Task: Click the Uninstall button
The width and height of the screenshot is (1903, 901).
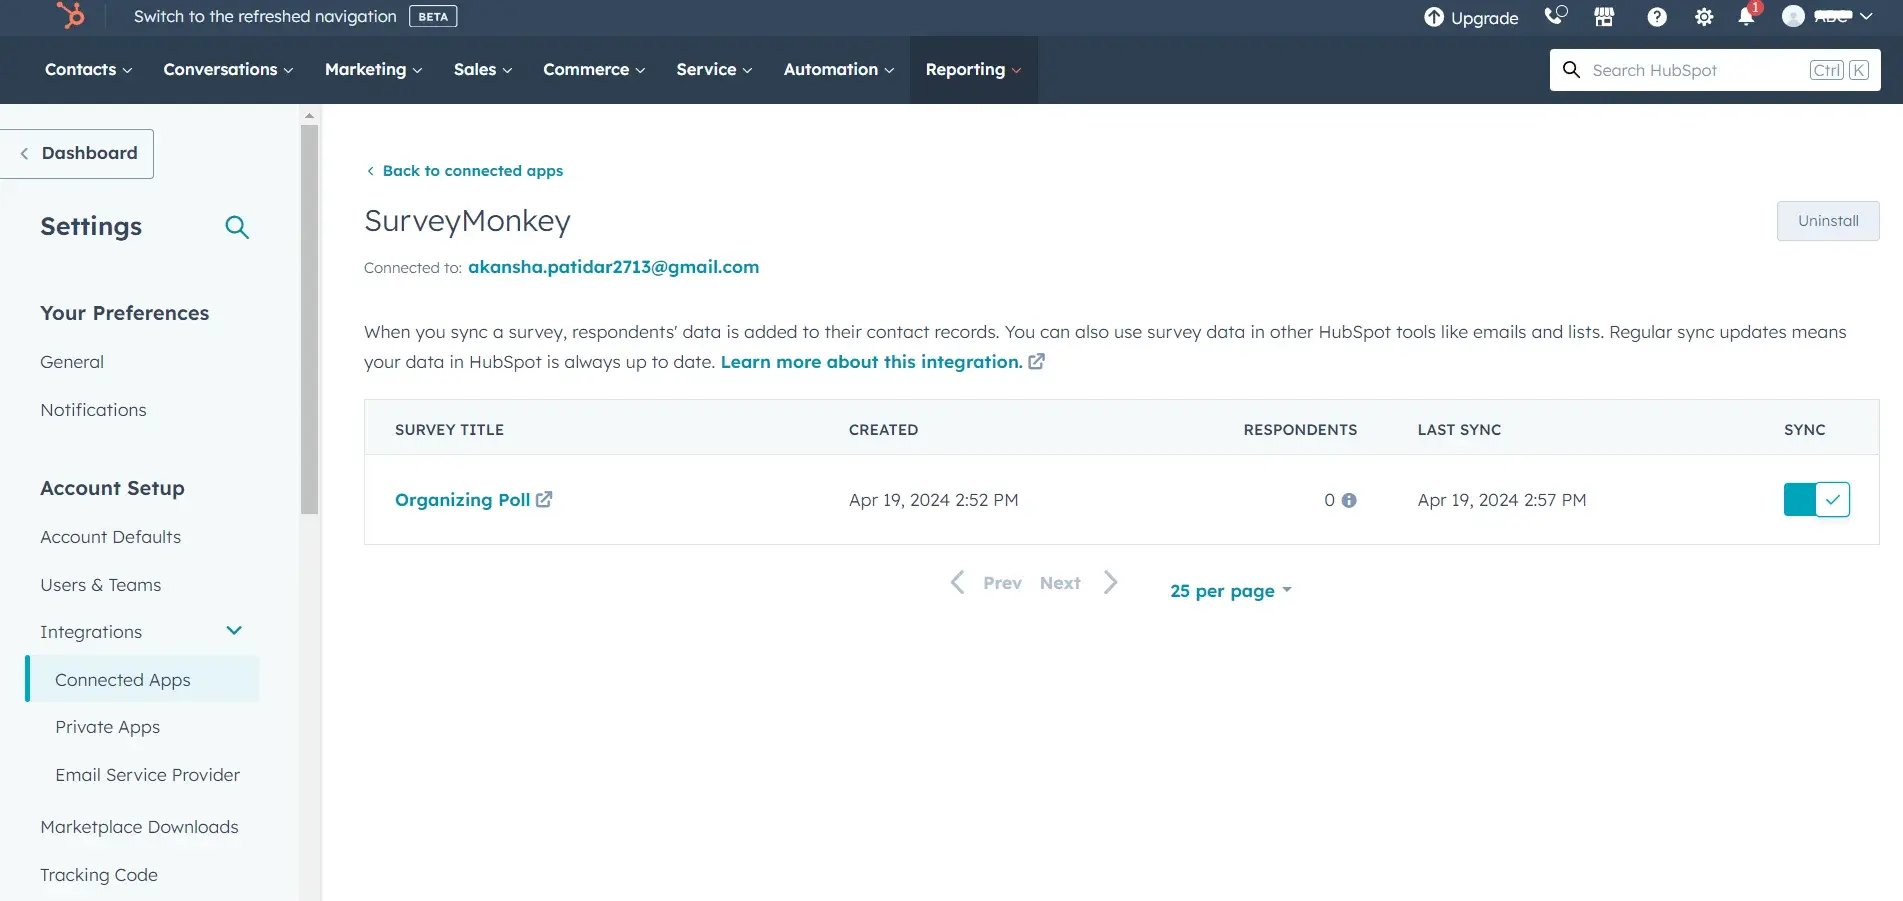Action: click(x=1828, y=221)
